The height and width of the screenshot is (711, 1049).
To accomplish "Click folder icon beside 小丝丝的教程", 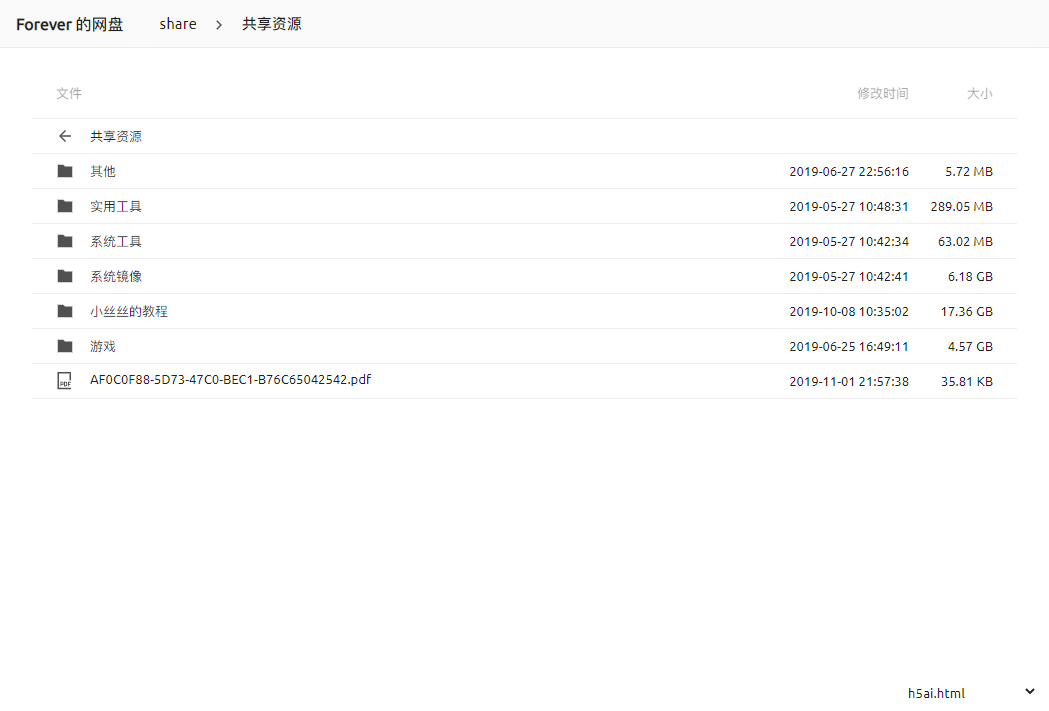I will tap(65, 311).
